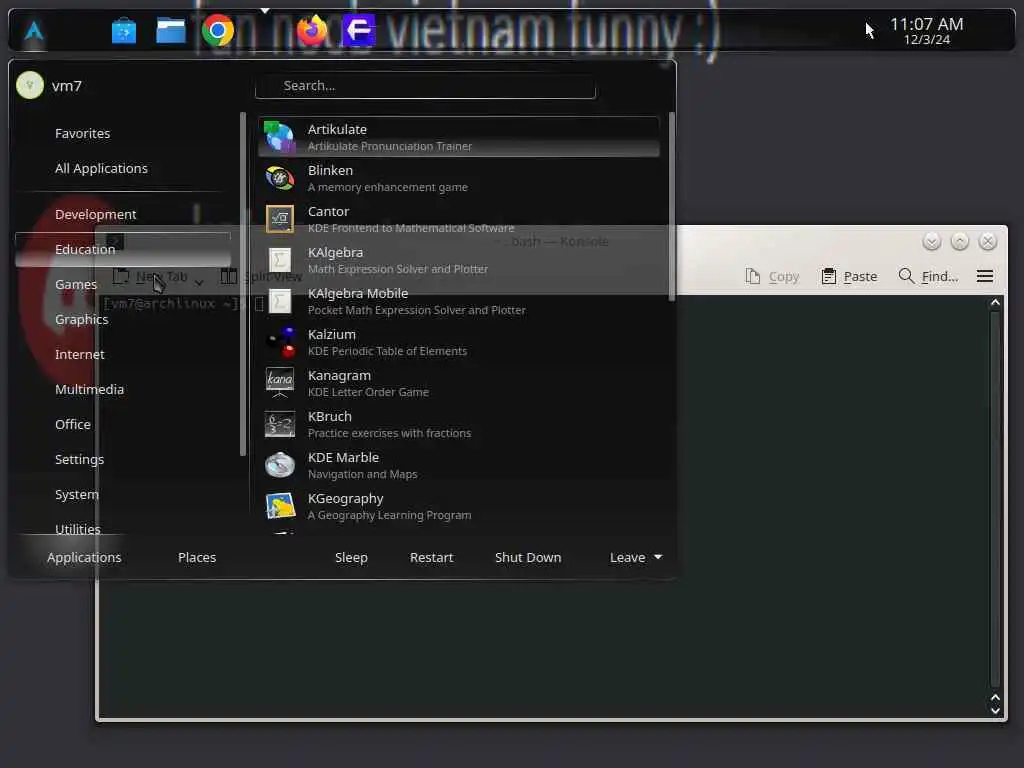This screenshot has width=1024, height=768.
Task: Launch KAlgebra math expression solver
Action: [458, 260]
